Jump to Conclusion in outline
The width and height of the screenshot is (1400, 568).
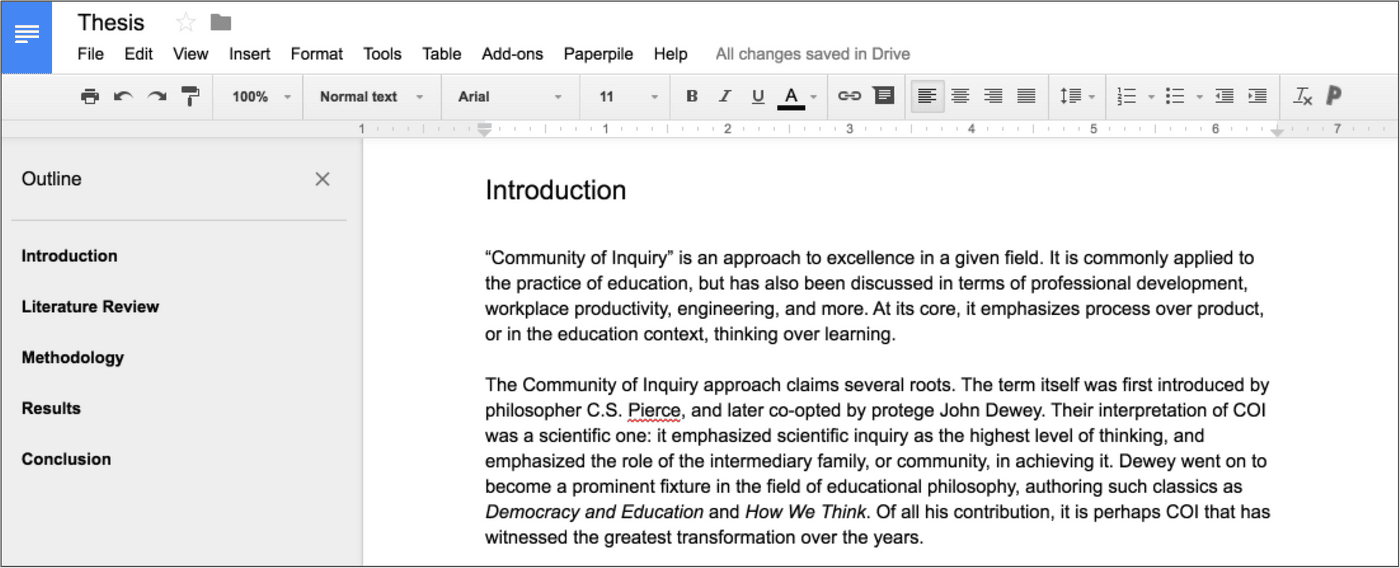(x=66, y=459)
